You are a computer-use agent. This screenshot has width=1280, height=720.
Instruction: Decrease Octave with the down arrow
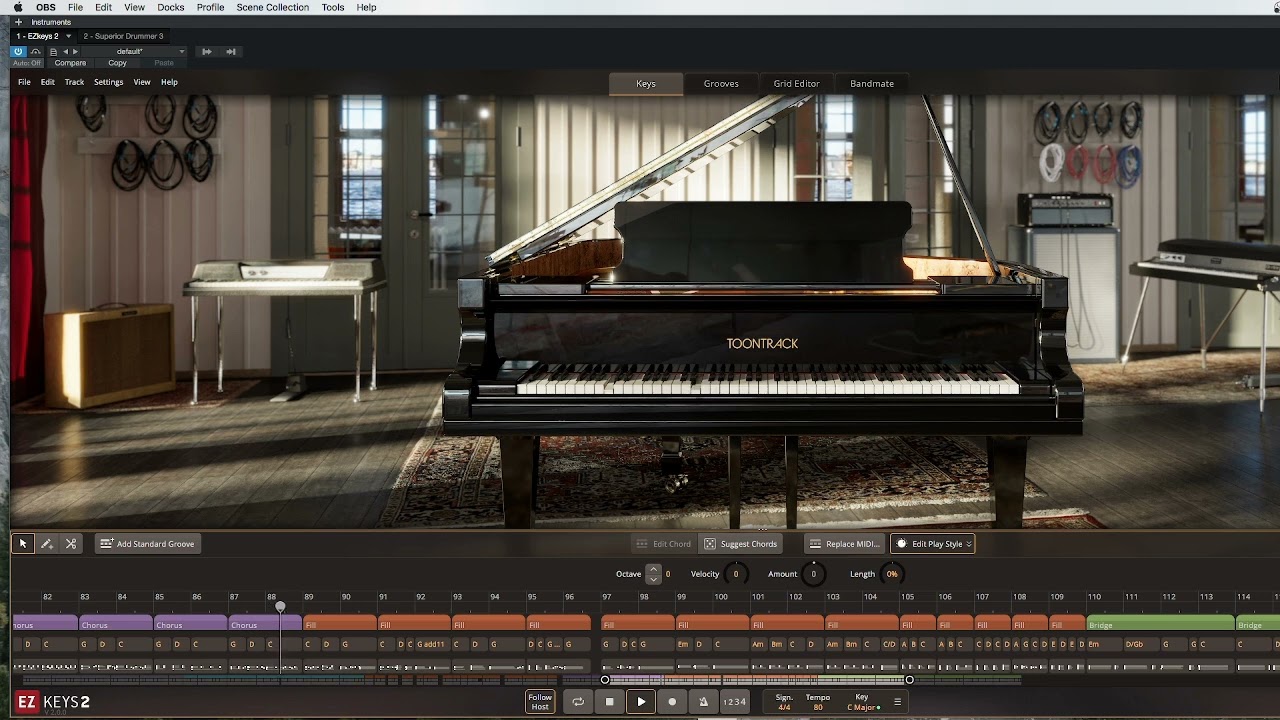[653, 579]
